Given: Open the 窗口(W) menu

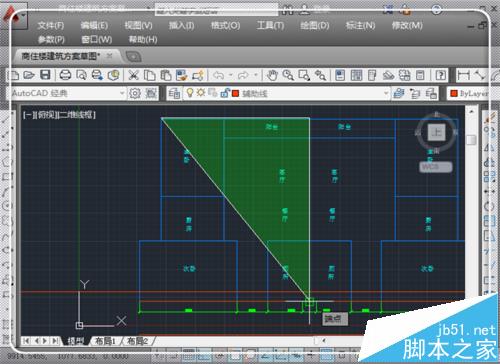Looking at the screenshot, I should click(97, 40).
